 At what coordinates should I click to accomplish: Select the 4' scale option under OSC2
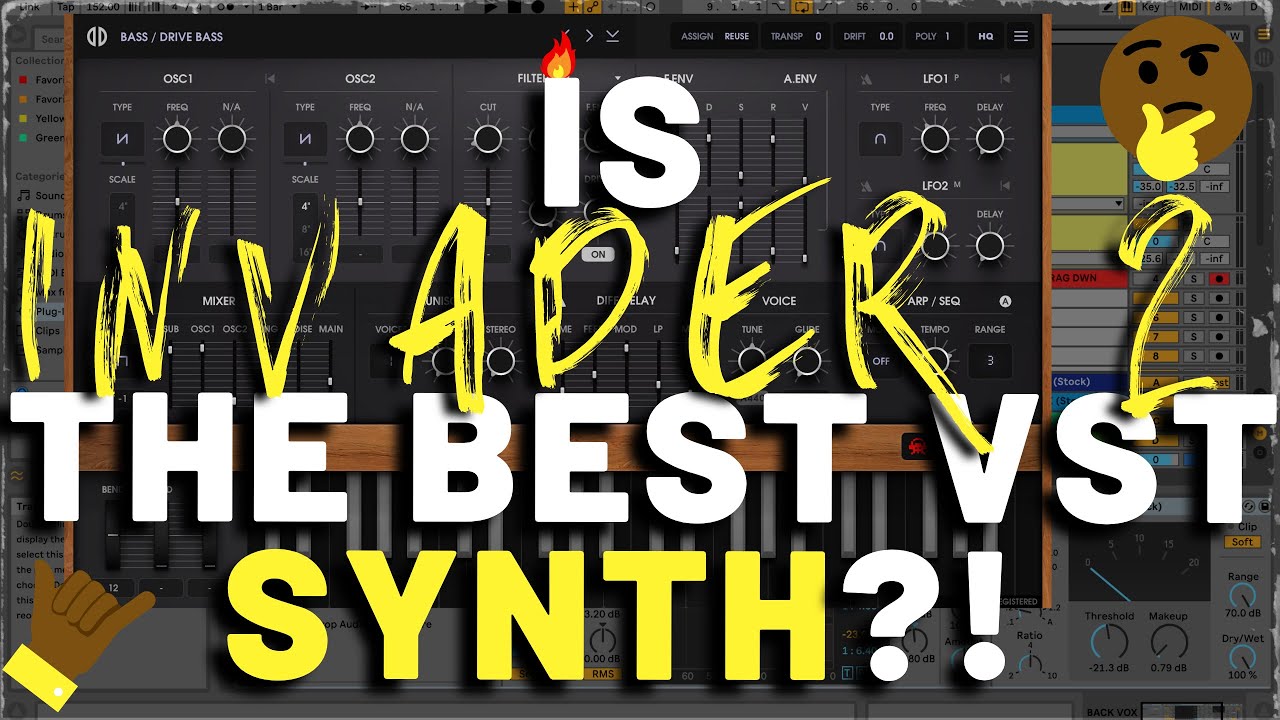tap(305, 208)
